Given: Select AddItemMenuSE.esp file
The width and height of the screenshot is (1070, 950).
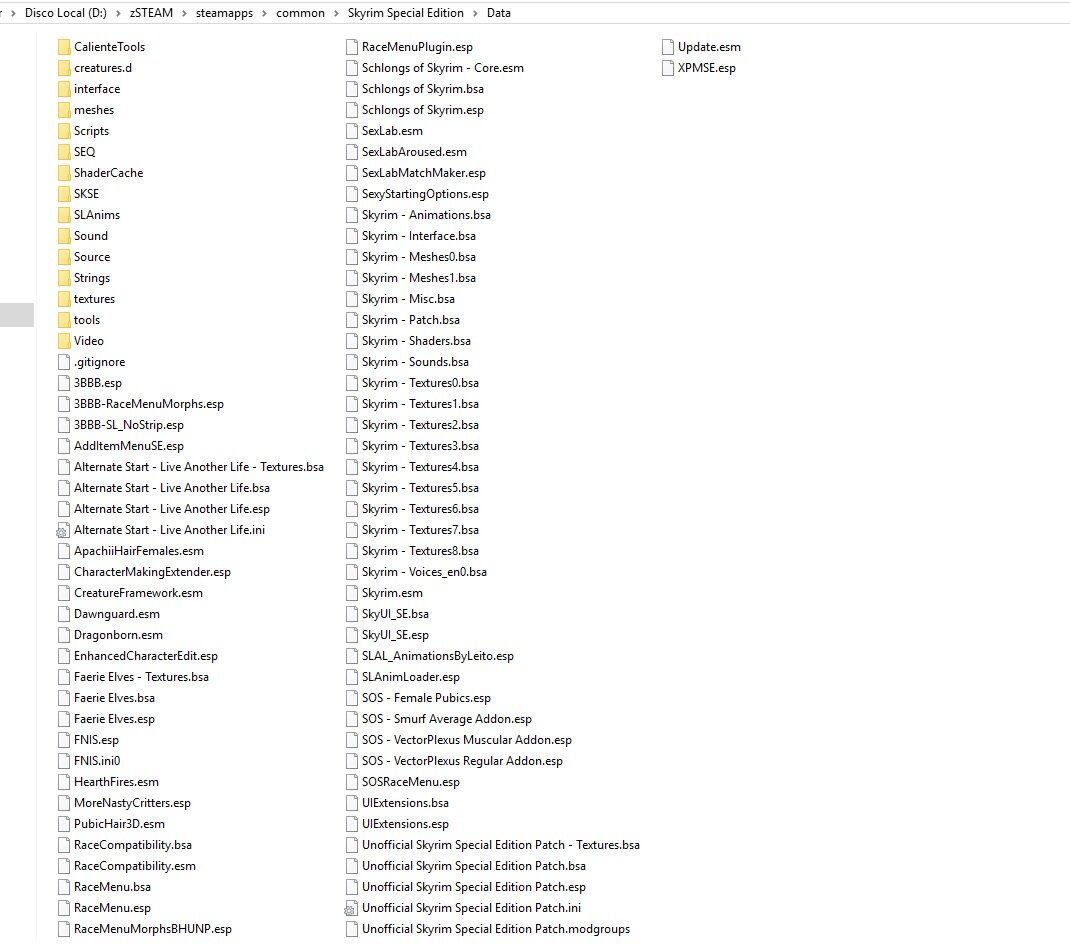Looking at the screenshot, I should click(129, 446).
